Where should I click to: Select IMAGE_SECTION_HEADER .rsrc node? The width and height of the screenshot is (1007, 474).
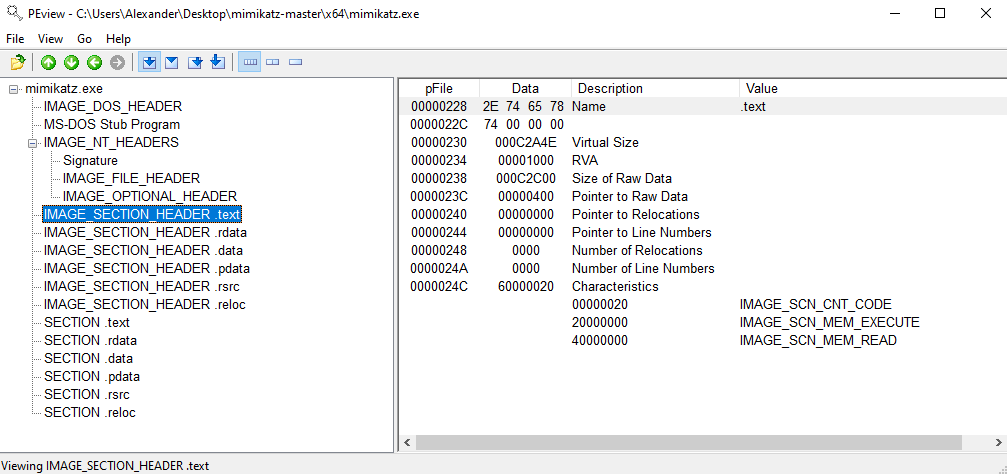pyautogui.click(x=142, y=286)
